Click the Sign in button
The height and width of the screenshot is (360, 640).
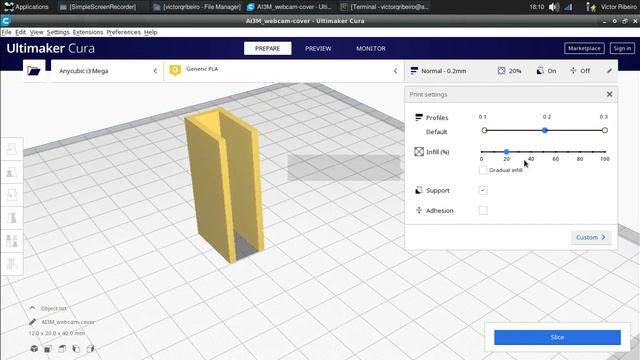[622, 48]
